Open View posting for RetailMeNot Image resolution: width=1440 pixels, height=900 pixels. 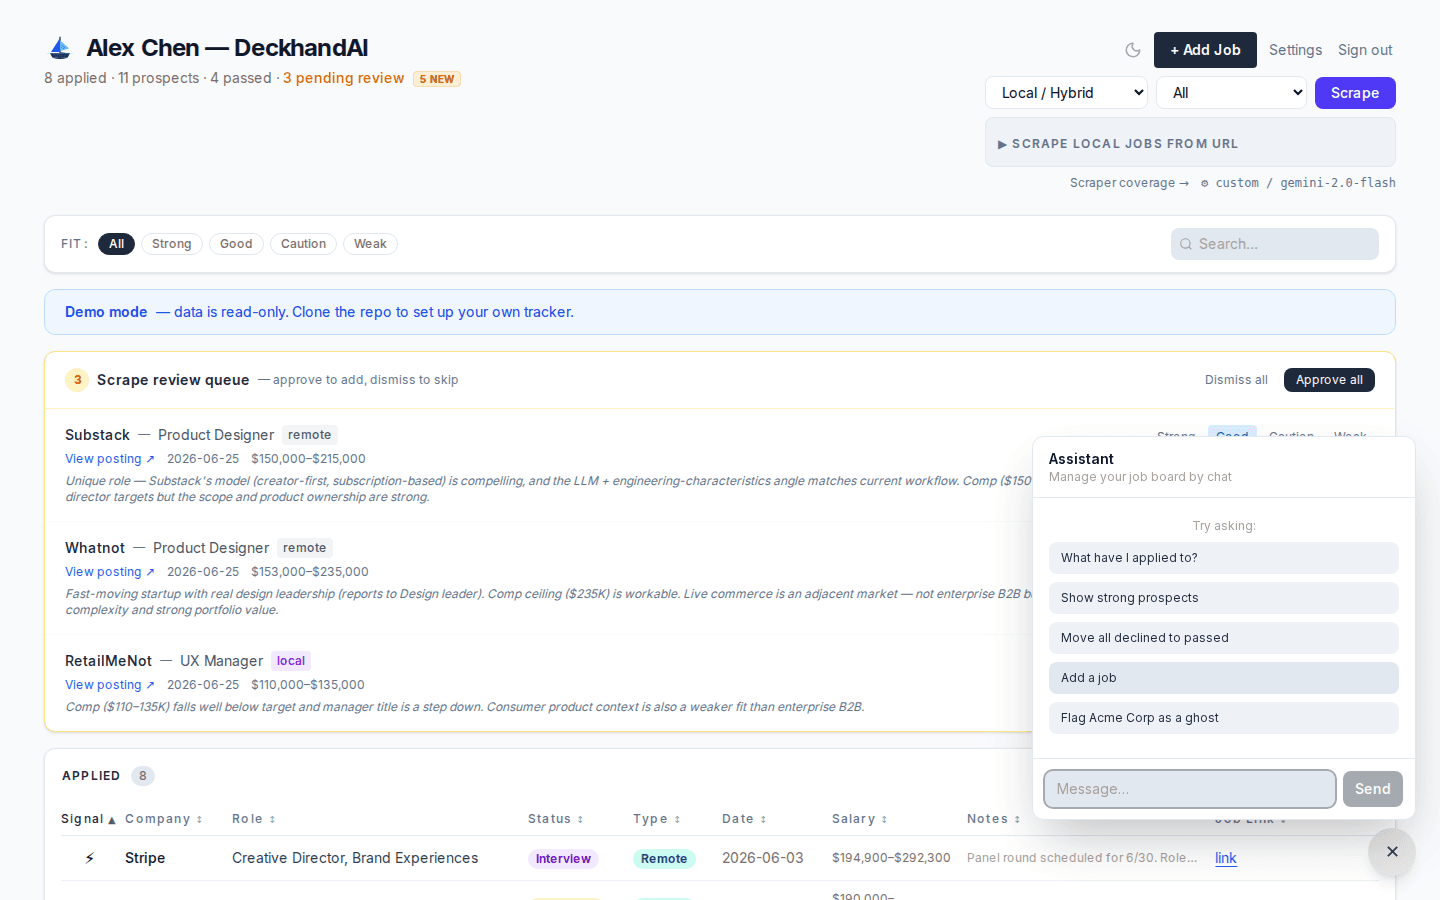click(110, 685)
